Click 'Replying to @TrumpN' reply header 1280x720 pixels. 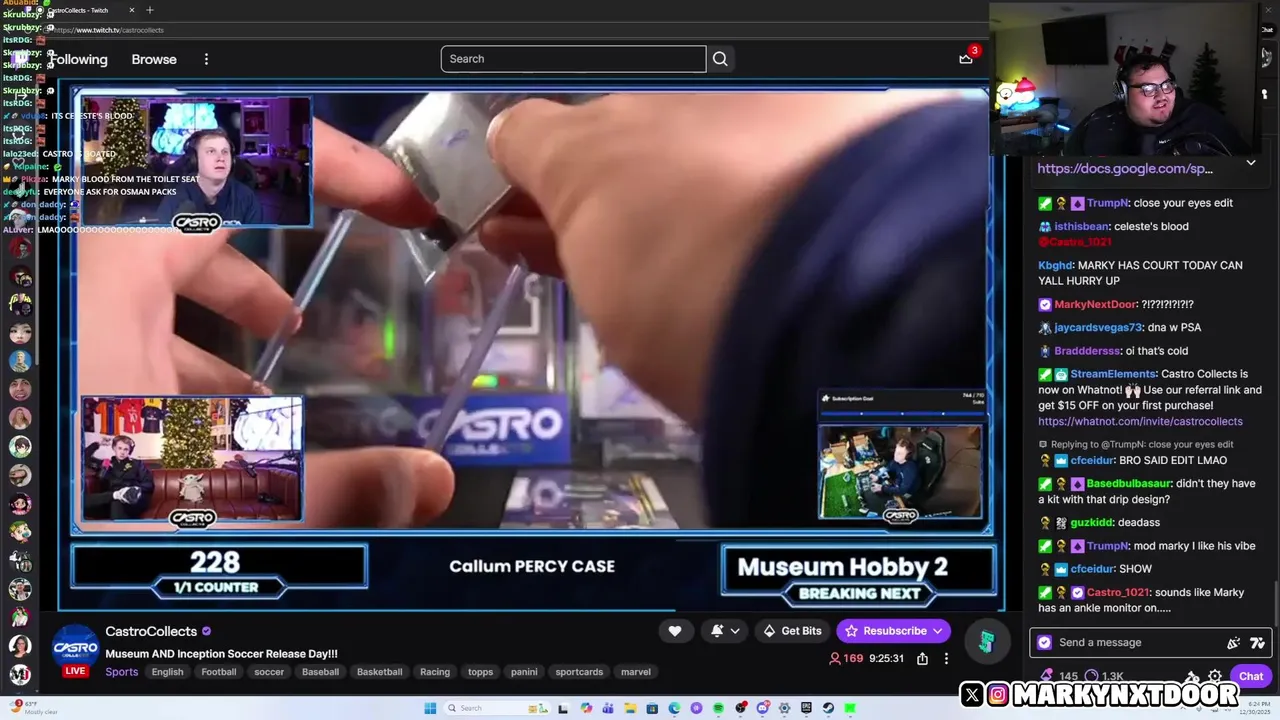(x=1135, y=444)
